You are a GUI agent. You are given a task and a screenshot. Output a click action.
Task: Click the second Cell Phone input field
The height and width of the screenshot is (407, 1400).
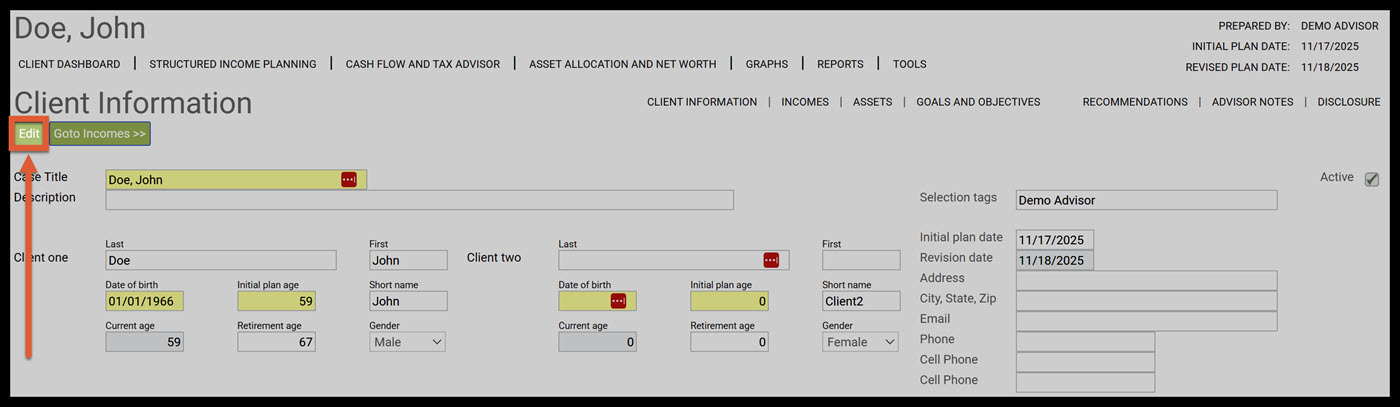click(x=1085, y=382)
